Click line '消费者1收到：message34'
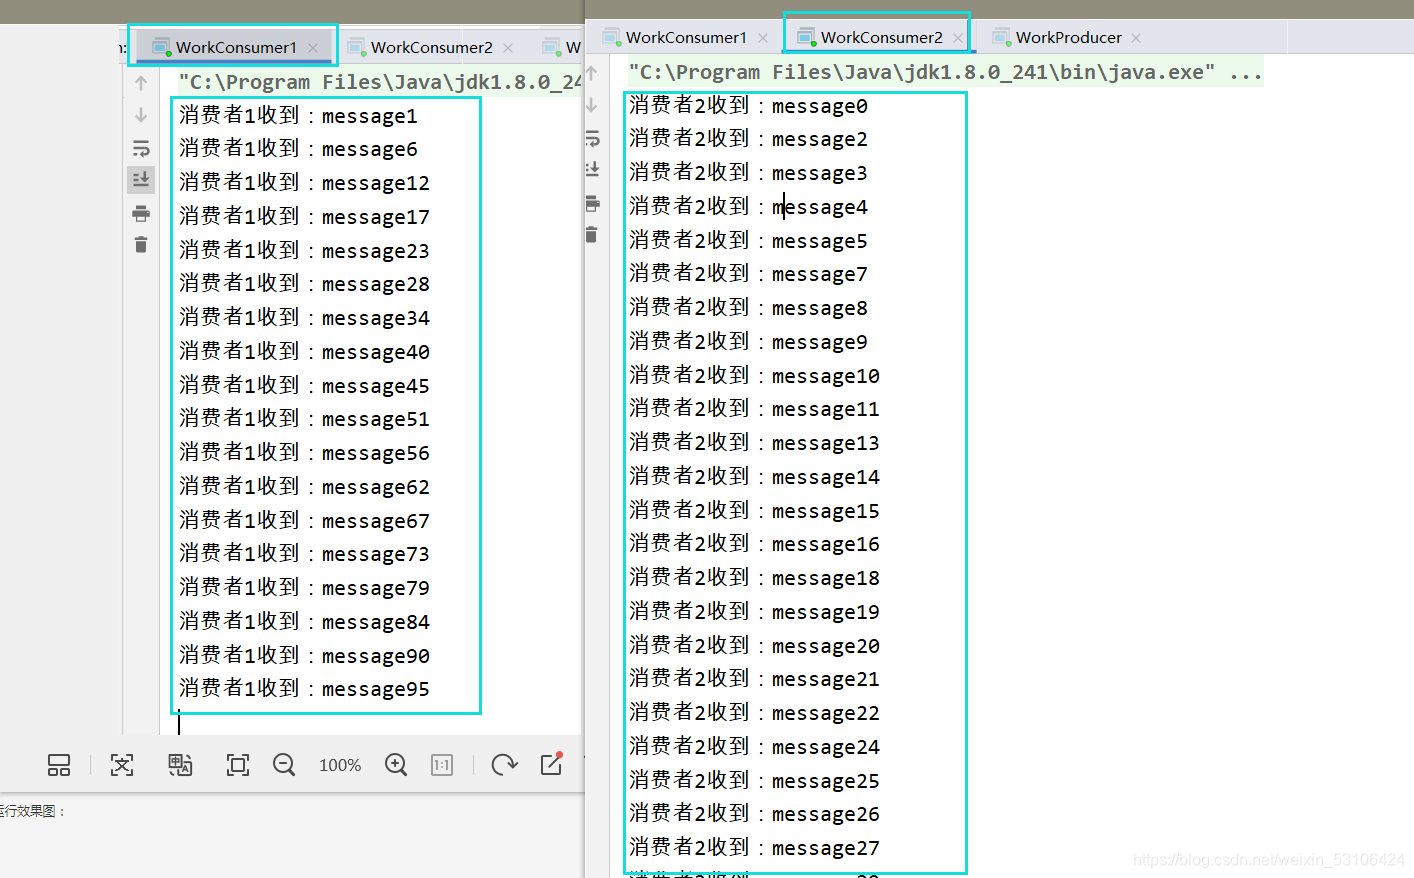This screenshot has width=1414, height=878. [x=304, y=318]
